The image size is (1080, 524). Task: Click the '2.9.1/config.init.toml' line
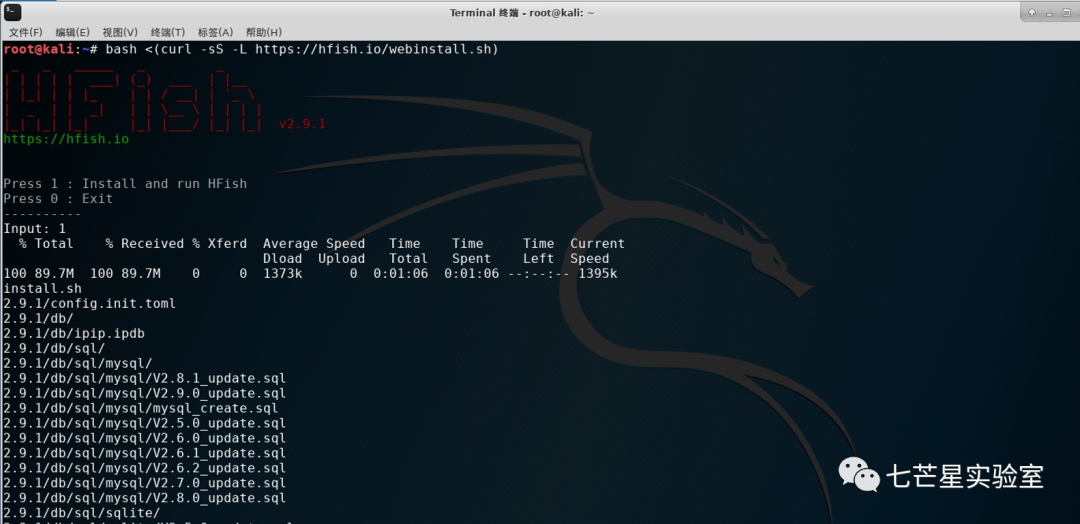pos(90,304)
